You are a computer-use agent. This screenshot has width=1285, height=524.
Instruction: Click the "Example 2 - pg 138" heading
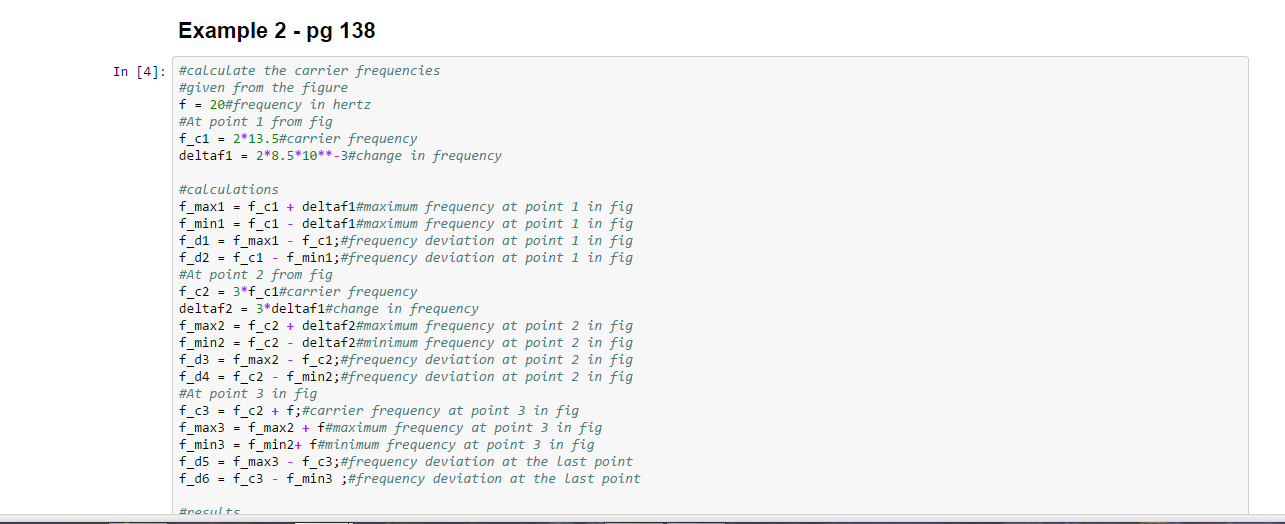point(277,31)
